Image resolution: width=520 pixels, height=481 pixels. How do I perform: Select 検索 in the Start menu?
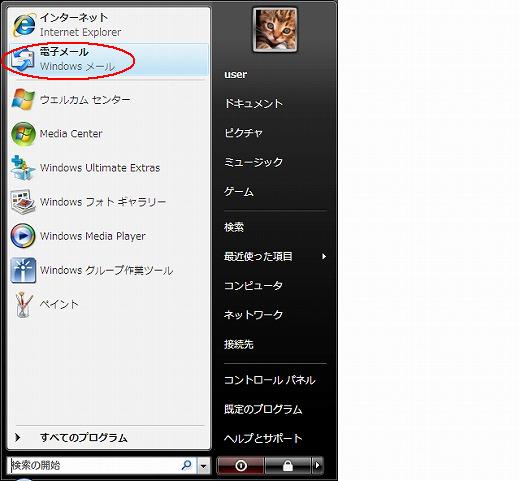[x=234, y=227]
